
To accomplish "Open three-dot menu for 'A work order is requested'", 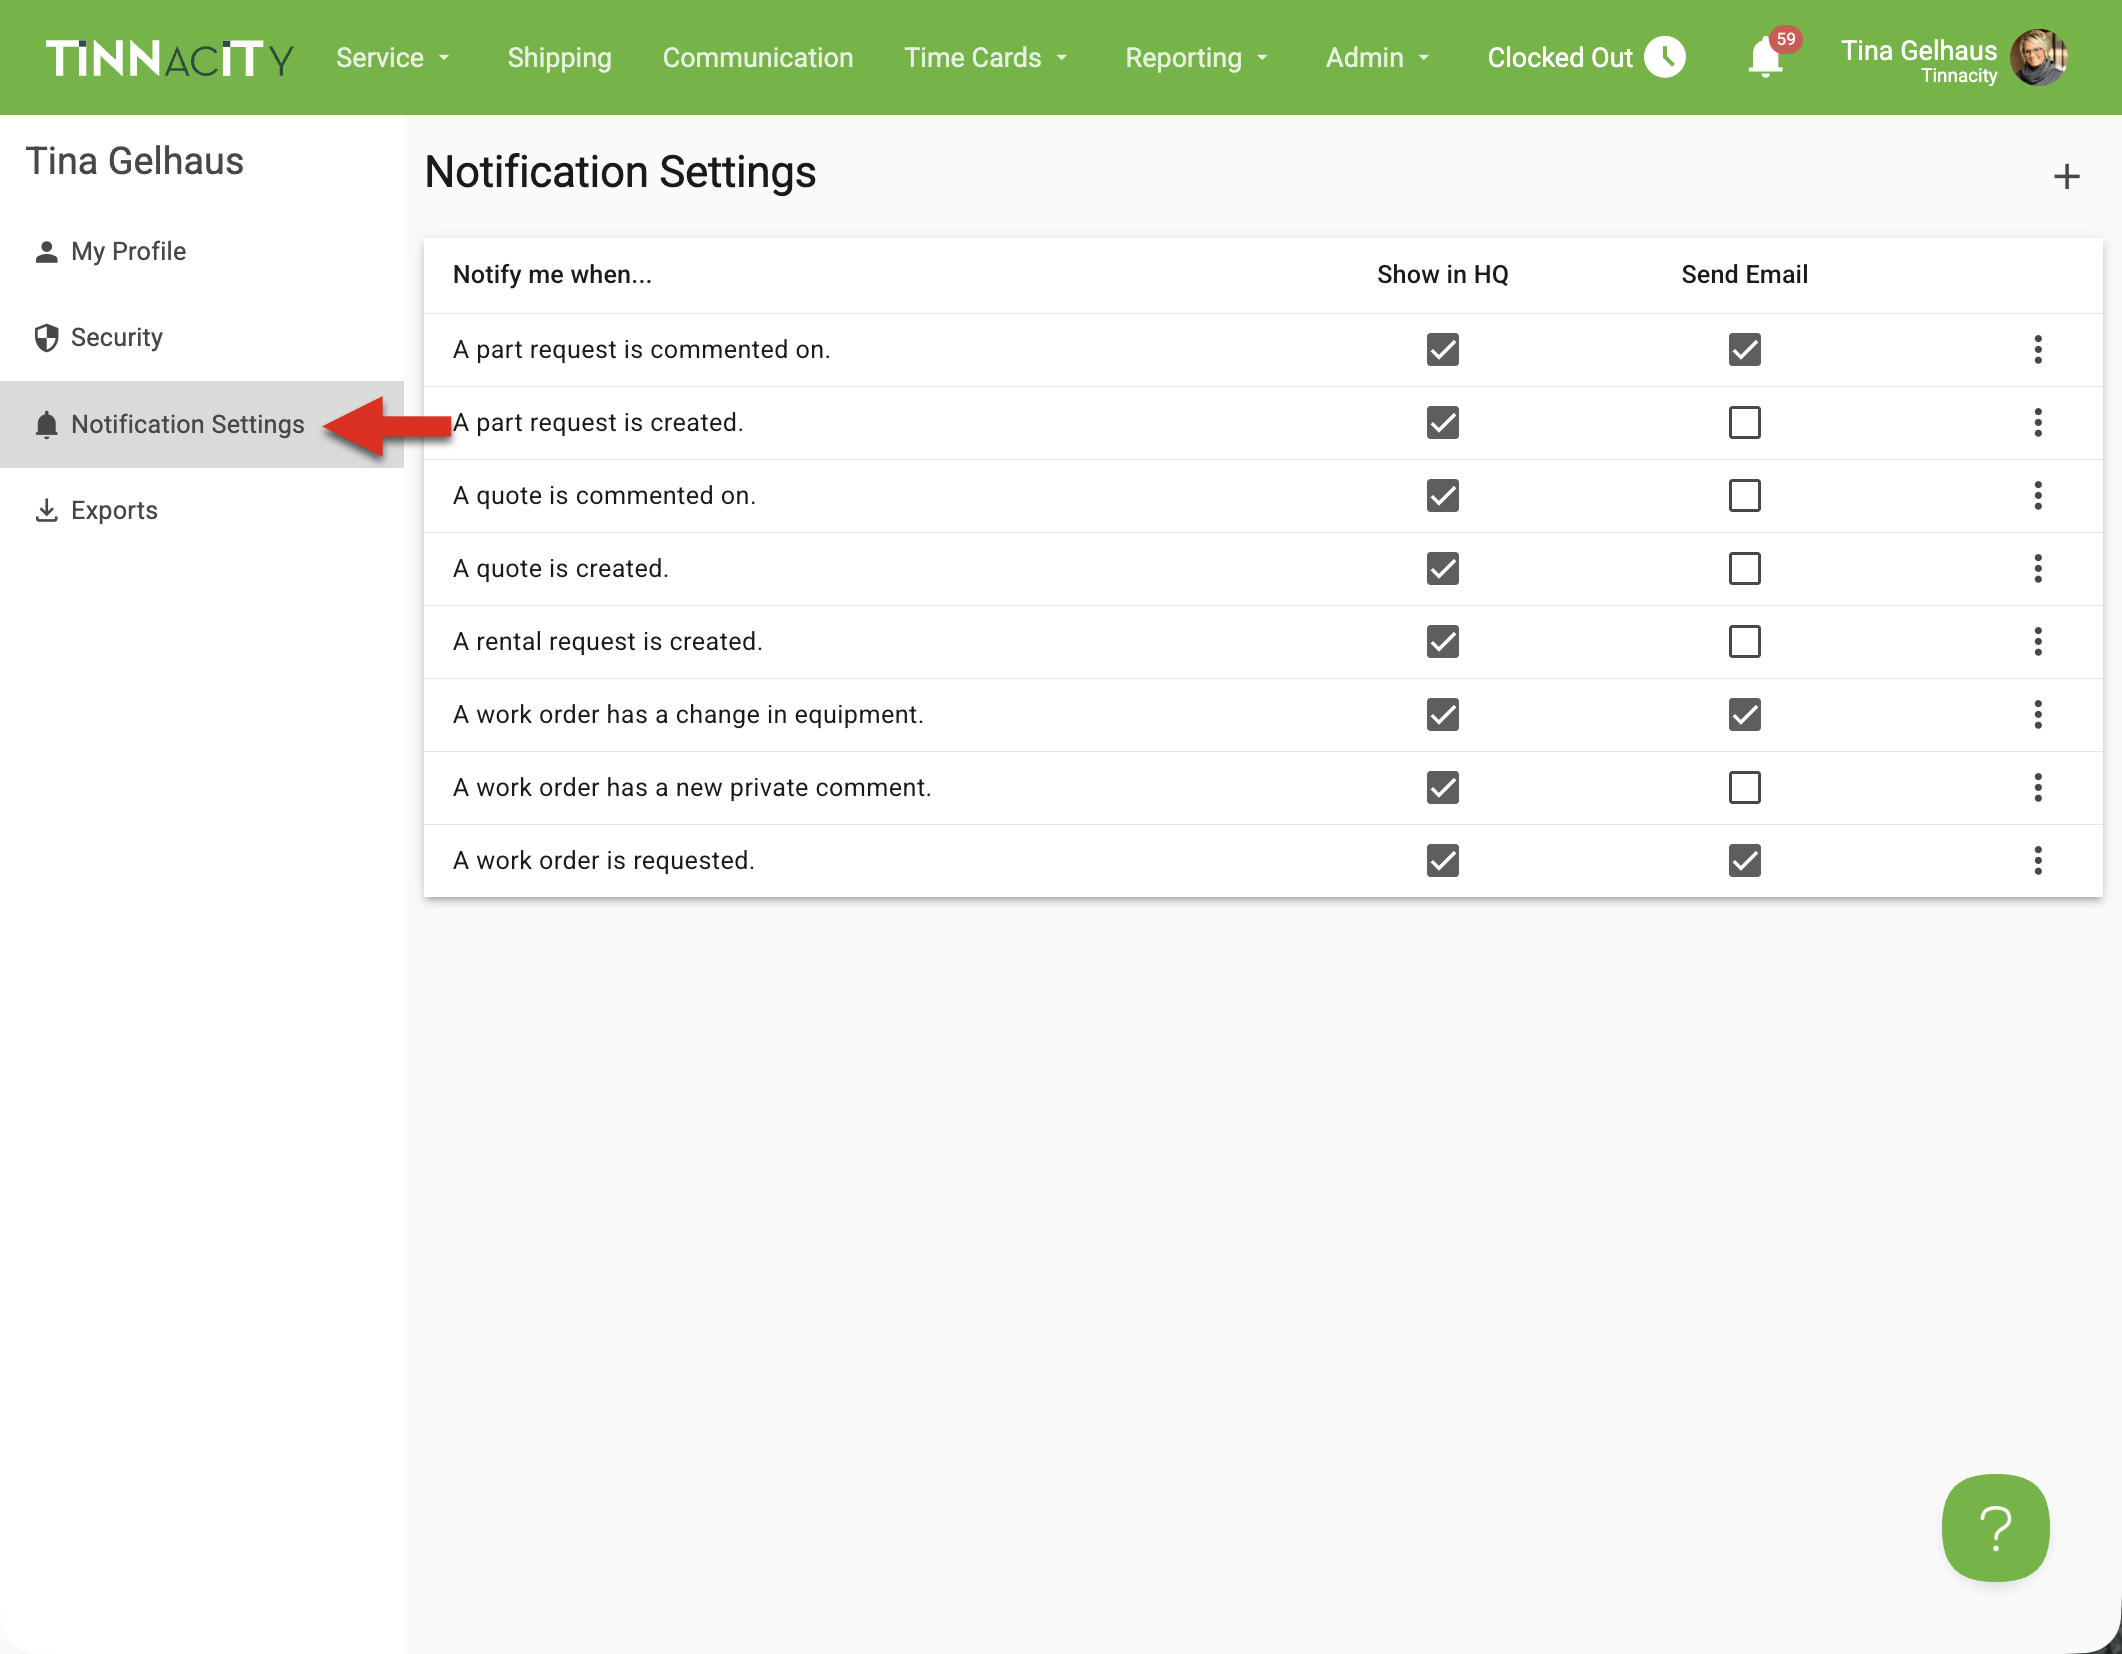I will pos(2037,861).
